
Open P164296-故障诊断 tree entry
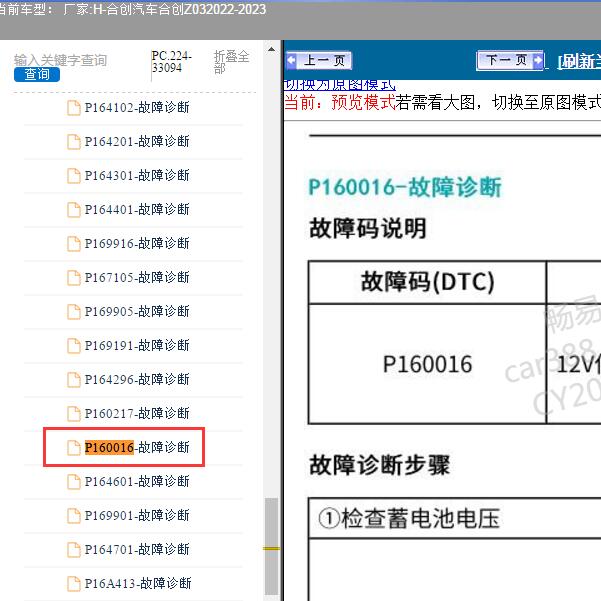(137, 379)
